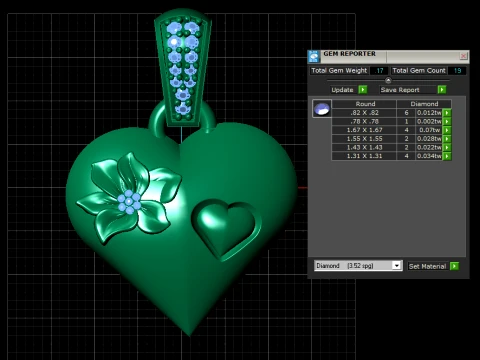Click the 0.012tw weight cell
Viewport: 480px width, 360px height.
pos(429,113)
